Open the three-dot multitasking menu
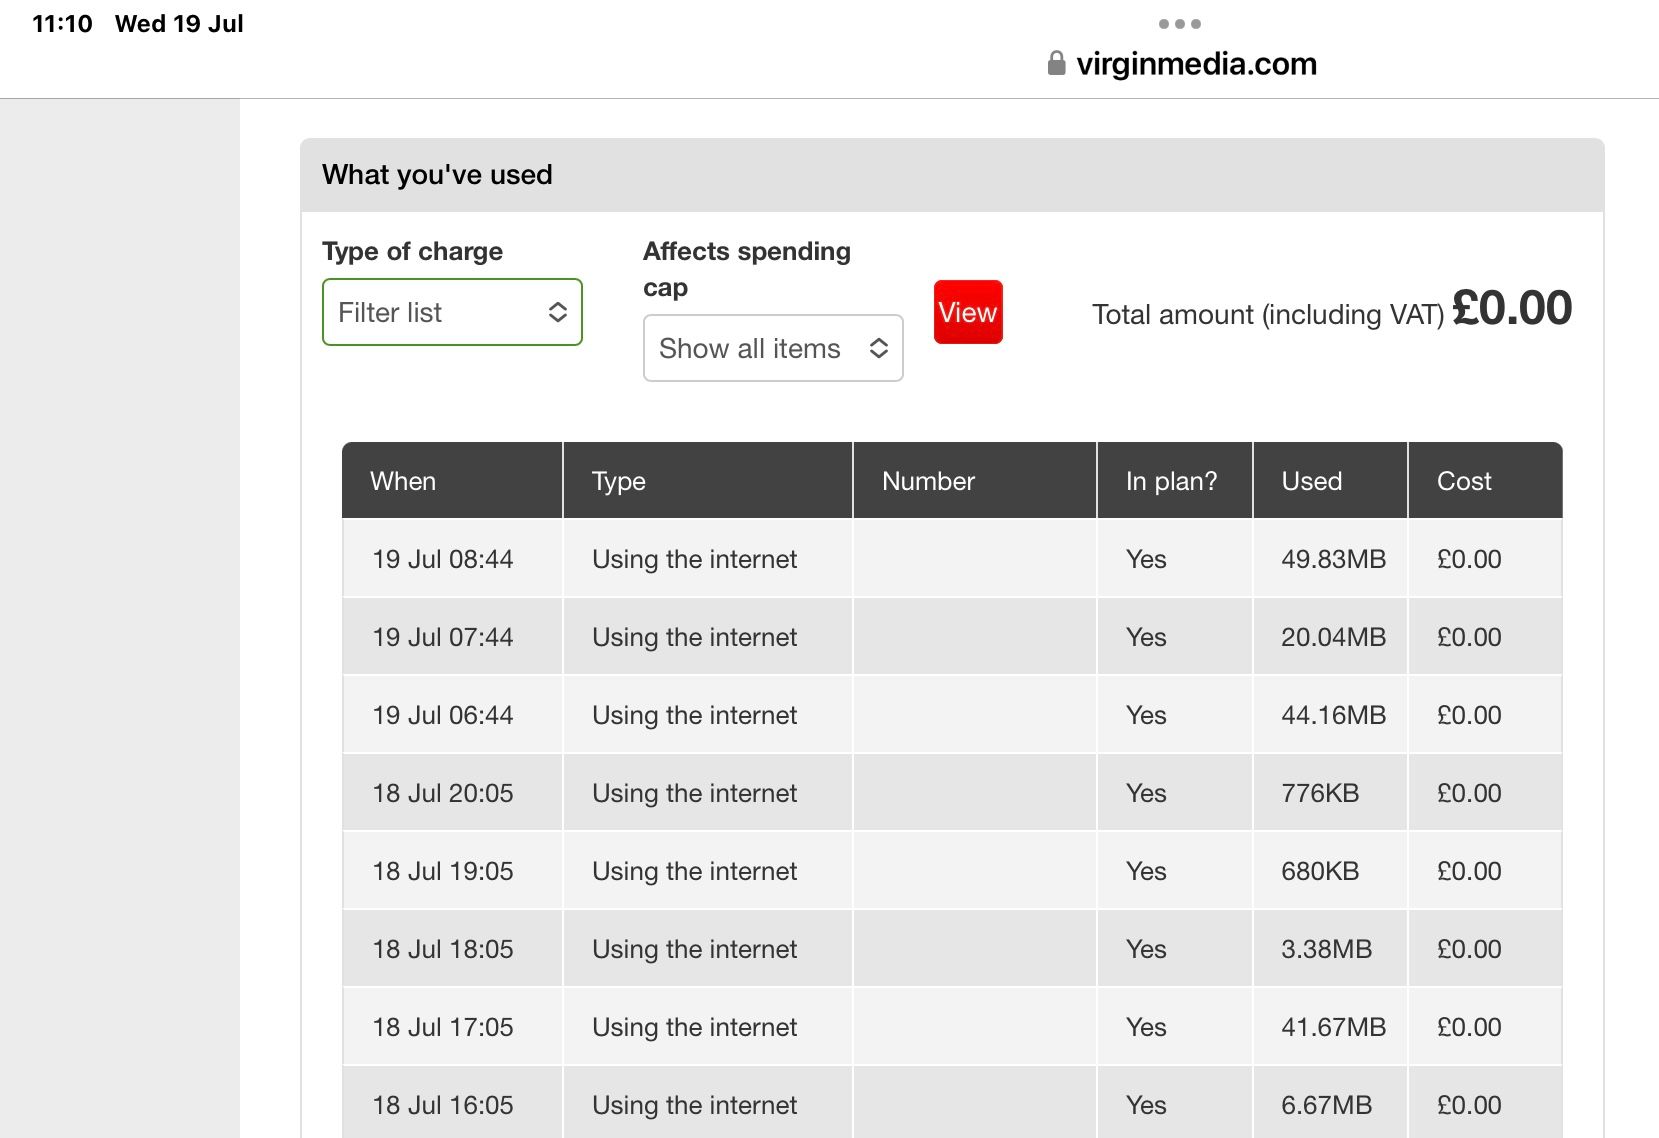Screen dimensions: 1659x1138 [x=1180, y=24]
